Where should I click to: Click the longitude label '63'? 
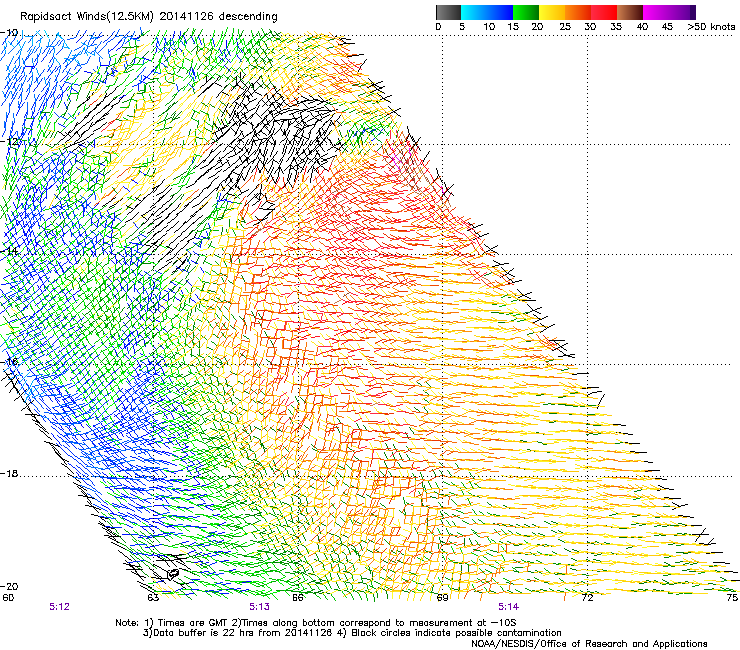pos(153,598)
